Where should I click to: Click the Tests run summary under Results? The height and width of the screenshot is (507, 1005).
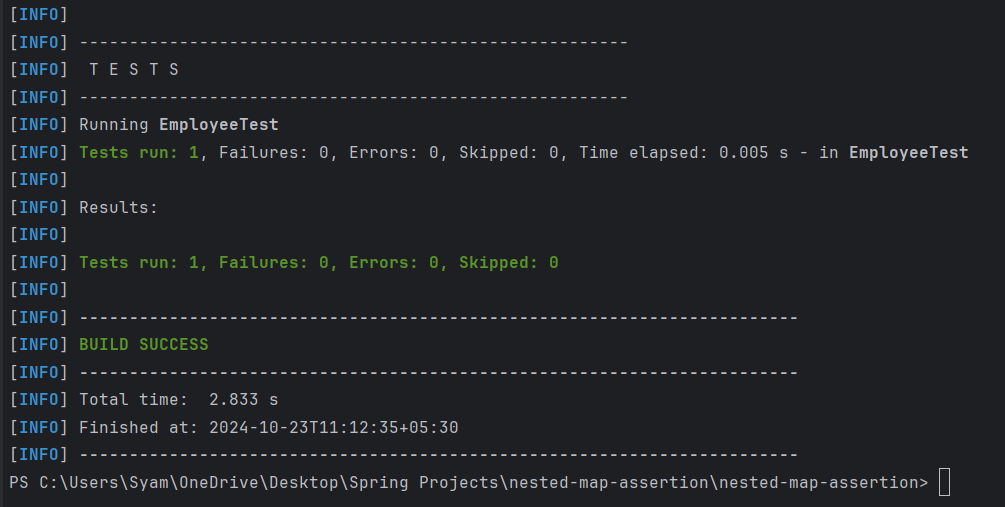[x=318, y=262]
